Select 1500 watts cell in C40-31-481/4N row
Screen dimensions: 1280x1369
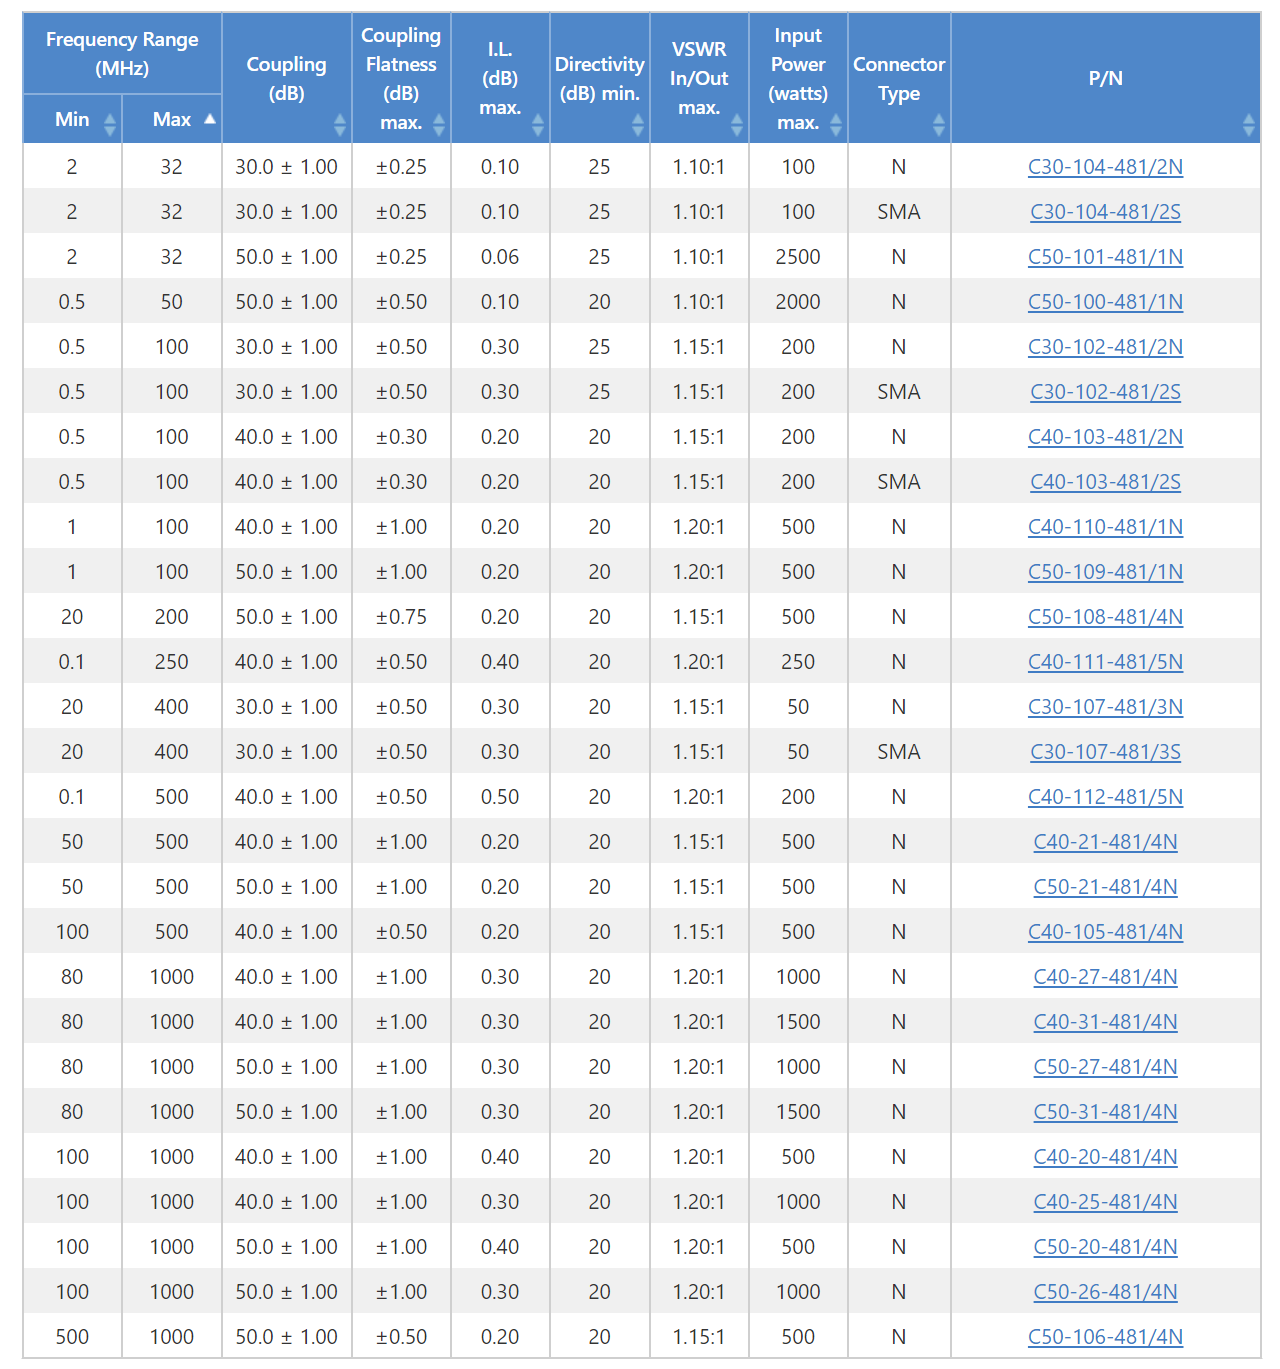click(x=798, y=1022)
